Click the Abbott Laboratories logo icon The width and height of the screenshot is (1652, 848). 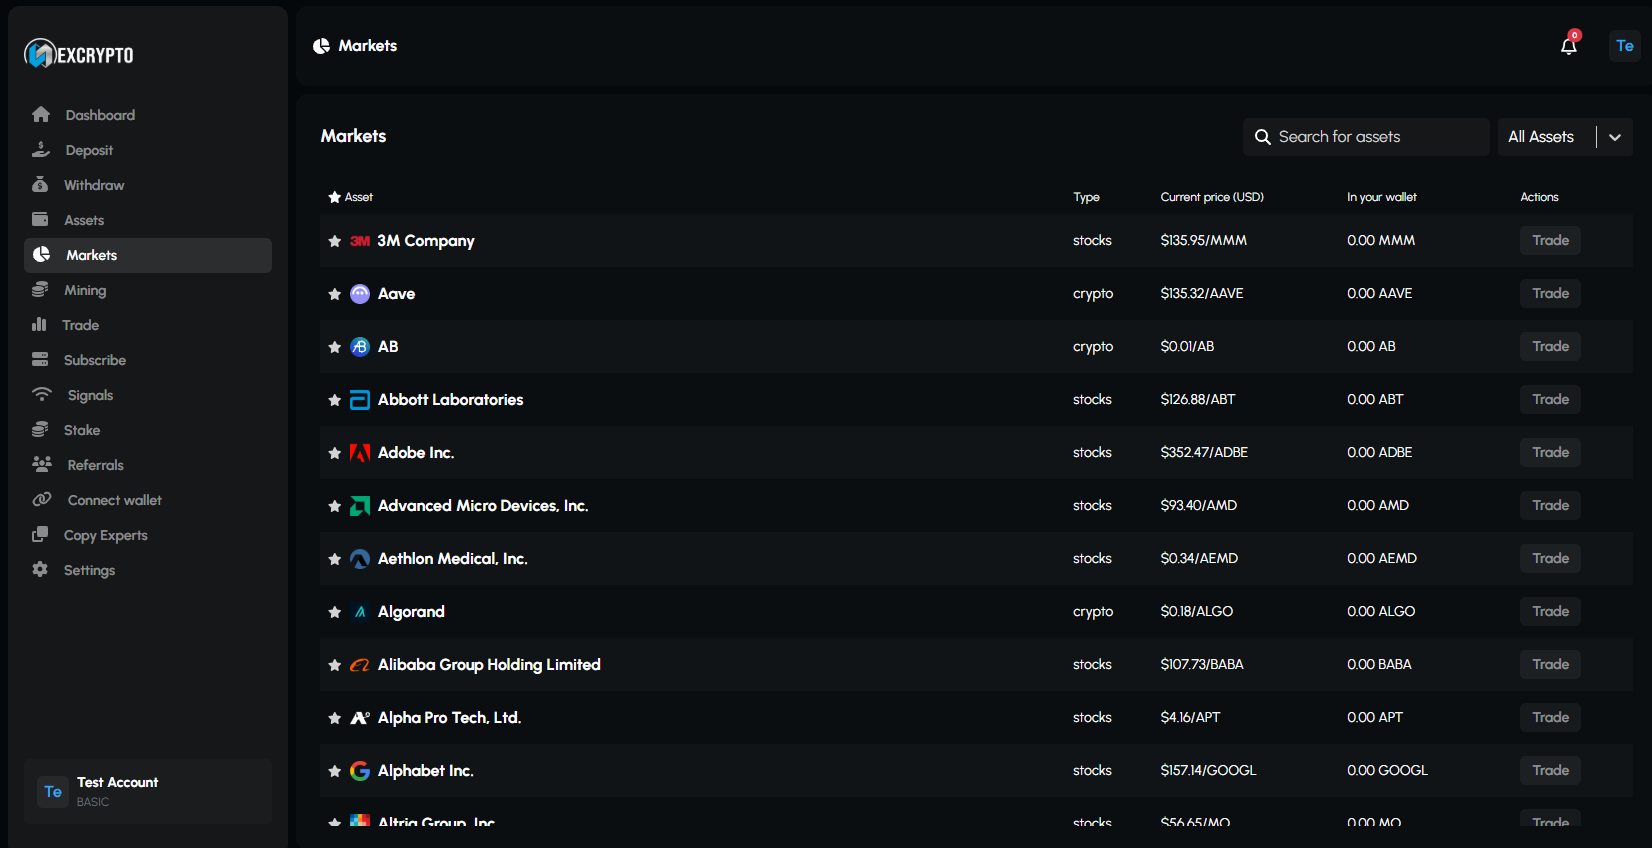(x=360, y=400)
